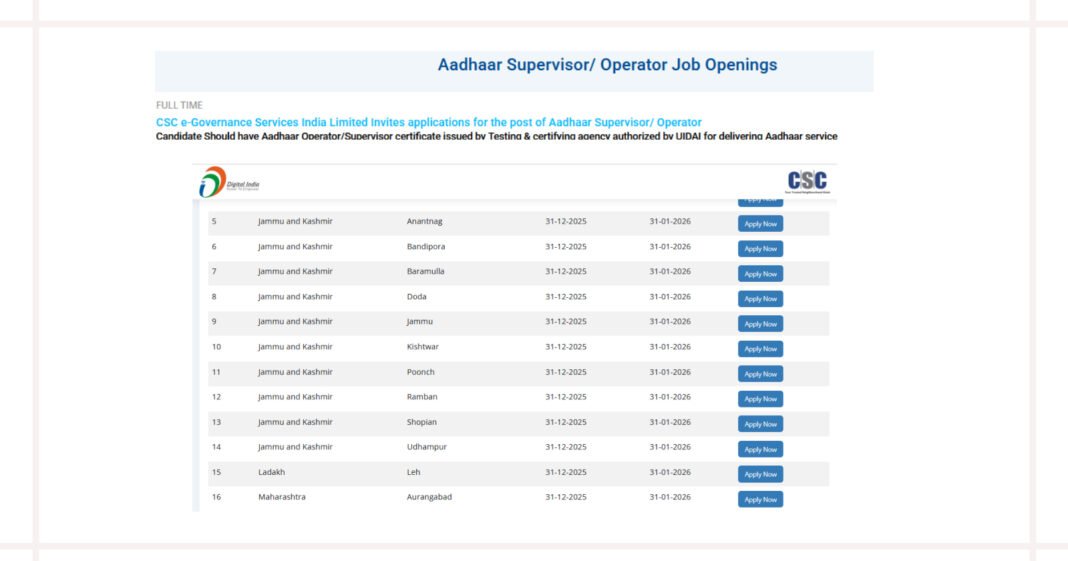Screen dimensions: 1068x561
Task: Apply Now for Baramulla position
Action: (760, 274)
